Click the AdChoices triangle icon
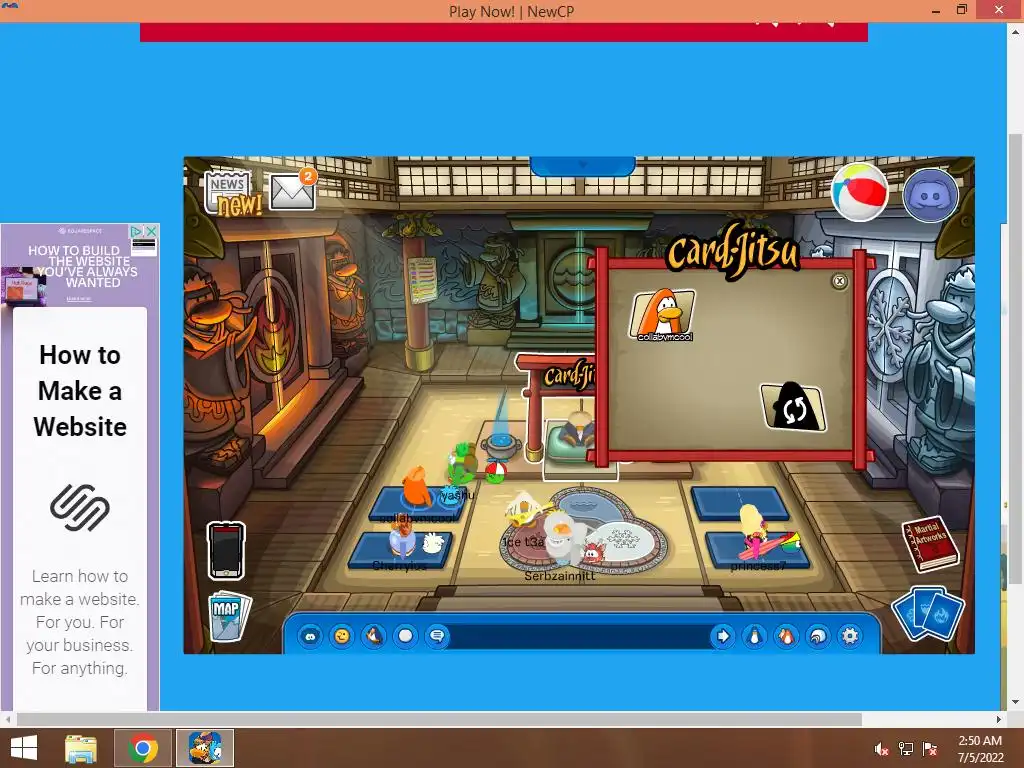Image resolution: width=1024 pixels, height=768 pixels. coord(136,231)
